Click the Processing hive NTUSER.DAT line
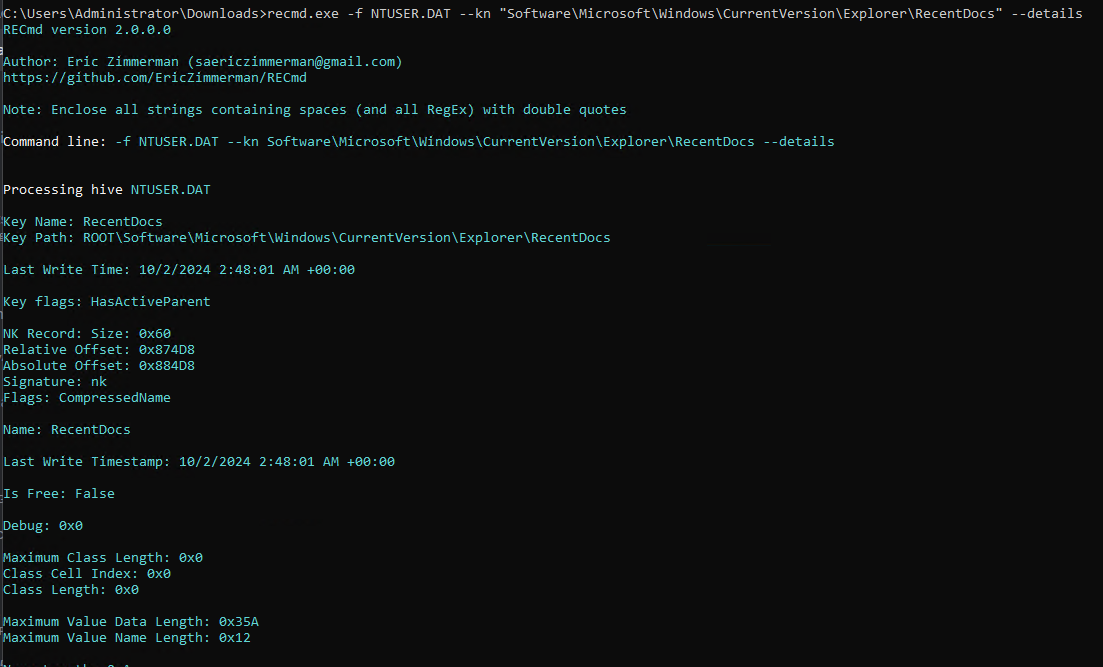The height and width of the screenshot is (667, 1103). pos(107,189)
